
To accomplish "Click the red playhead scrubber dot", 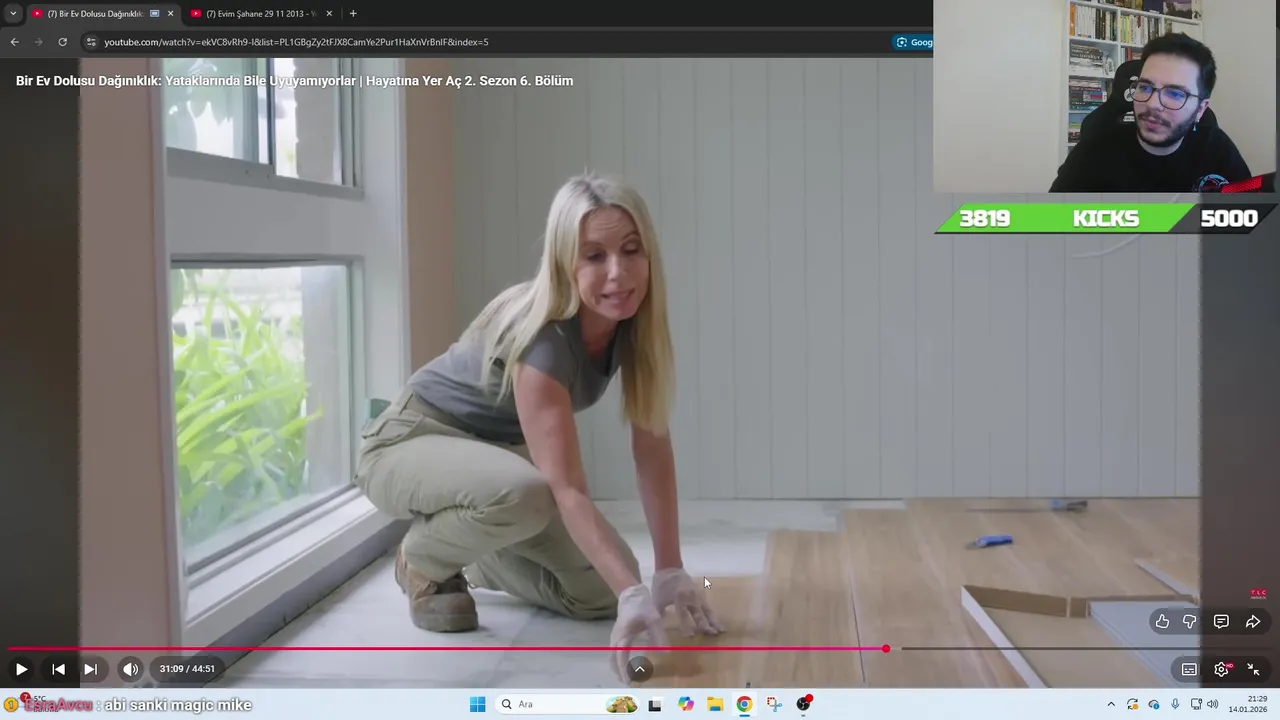I will 886,649.
